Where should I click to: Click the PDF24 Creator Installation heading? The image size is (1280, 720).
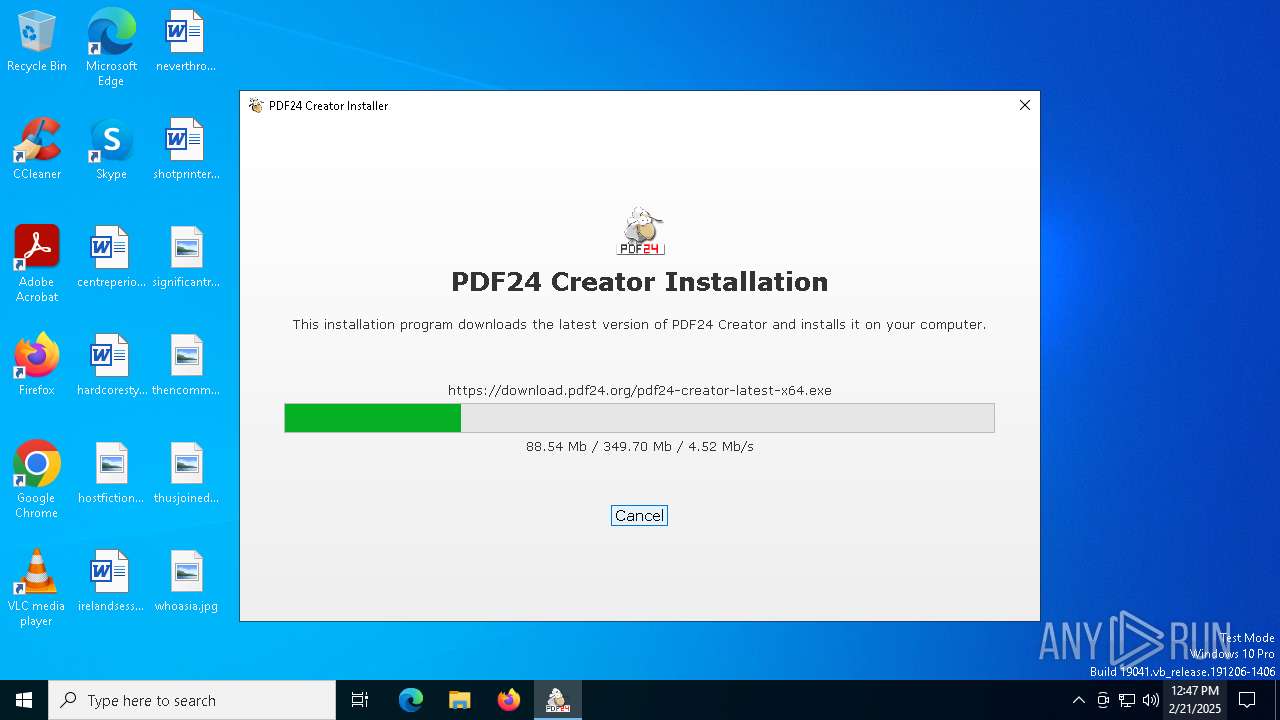[640, 282]
